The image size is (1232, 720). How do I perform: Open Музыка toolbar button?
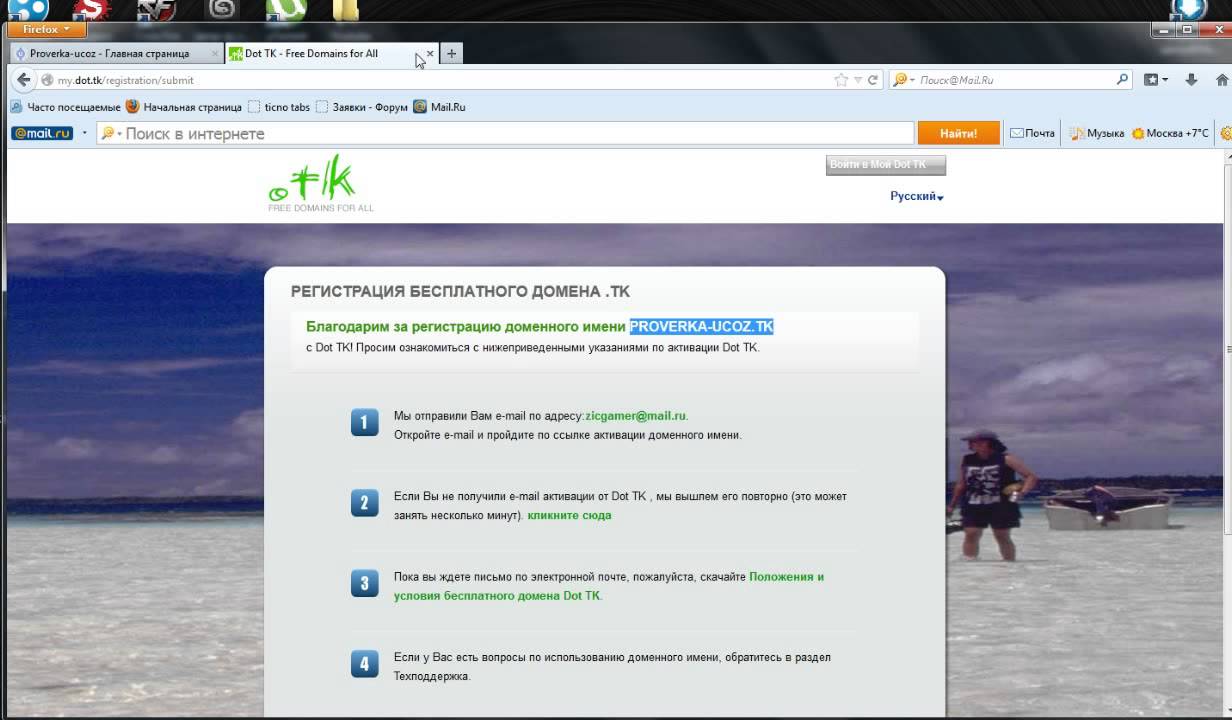click(1097, 133)
